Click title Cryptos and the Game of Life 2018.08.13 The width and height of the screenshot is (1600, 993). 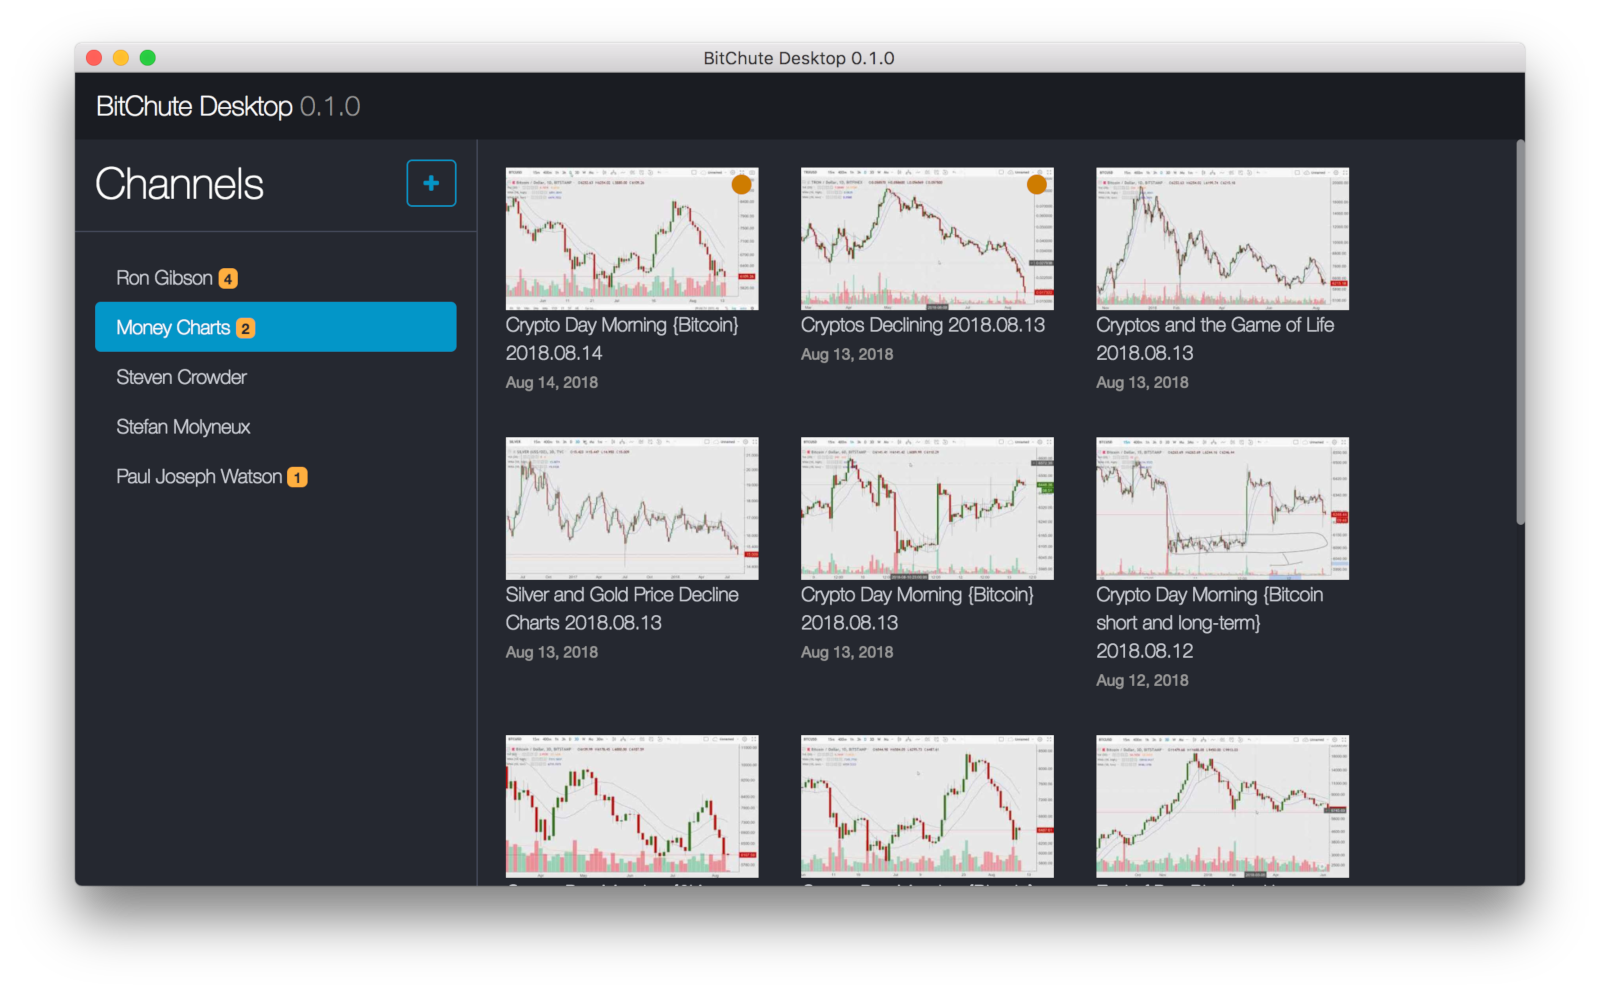tap(1215, 339)
